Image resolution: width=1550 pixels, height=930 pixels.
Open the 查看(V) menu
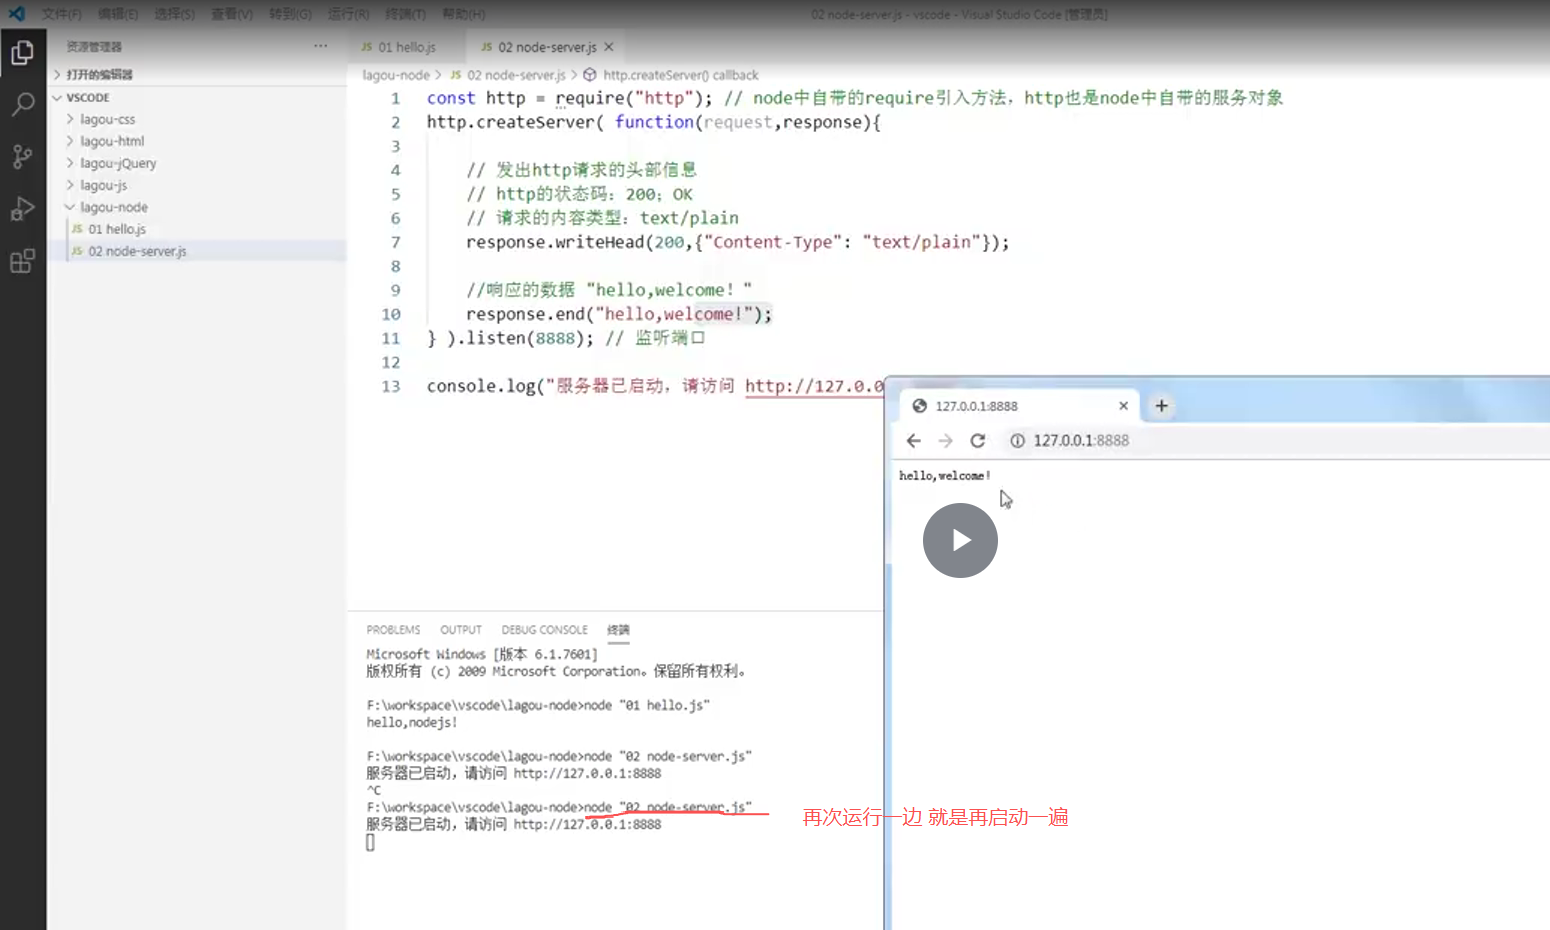click(x=232, y=14)
